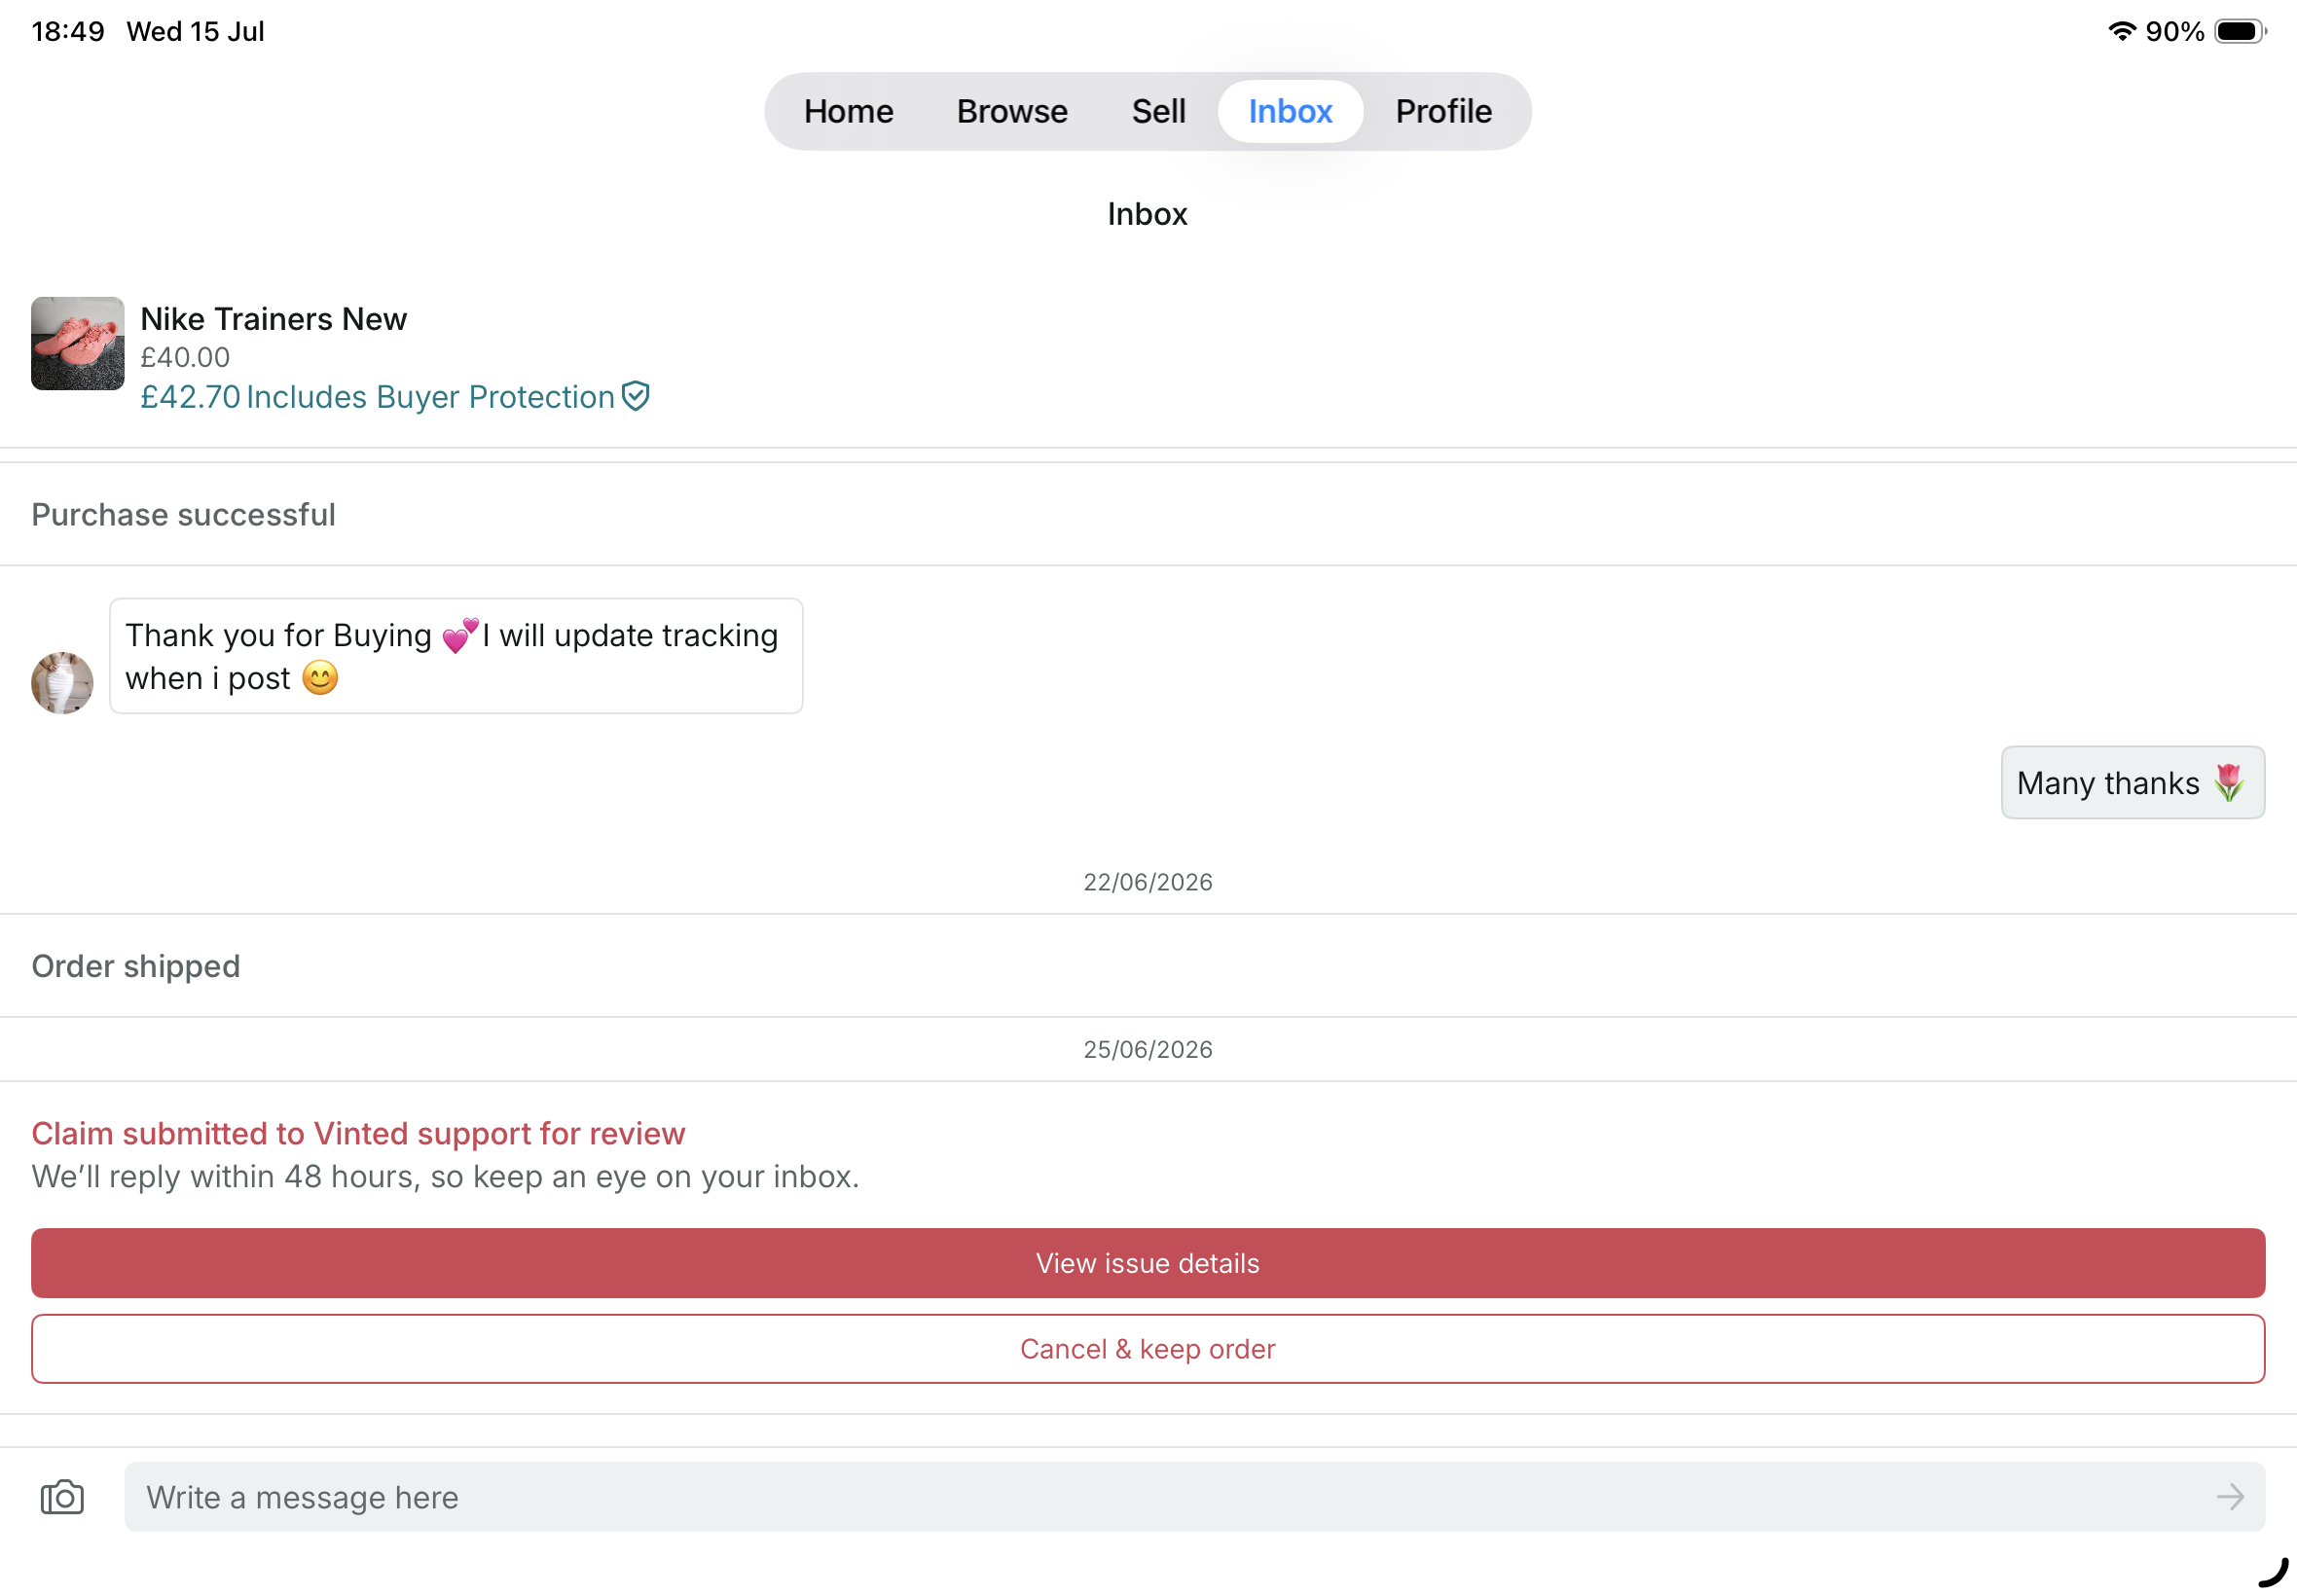Select the Inbox tab

click(1290, 111)
